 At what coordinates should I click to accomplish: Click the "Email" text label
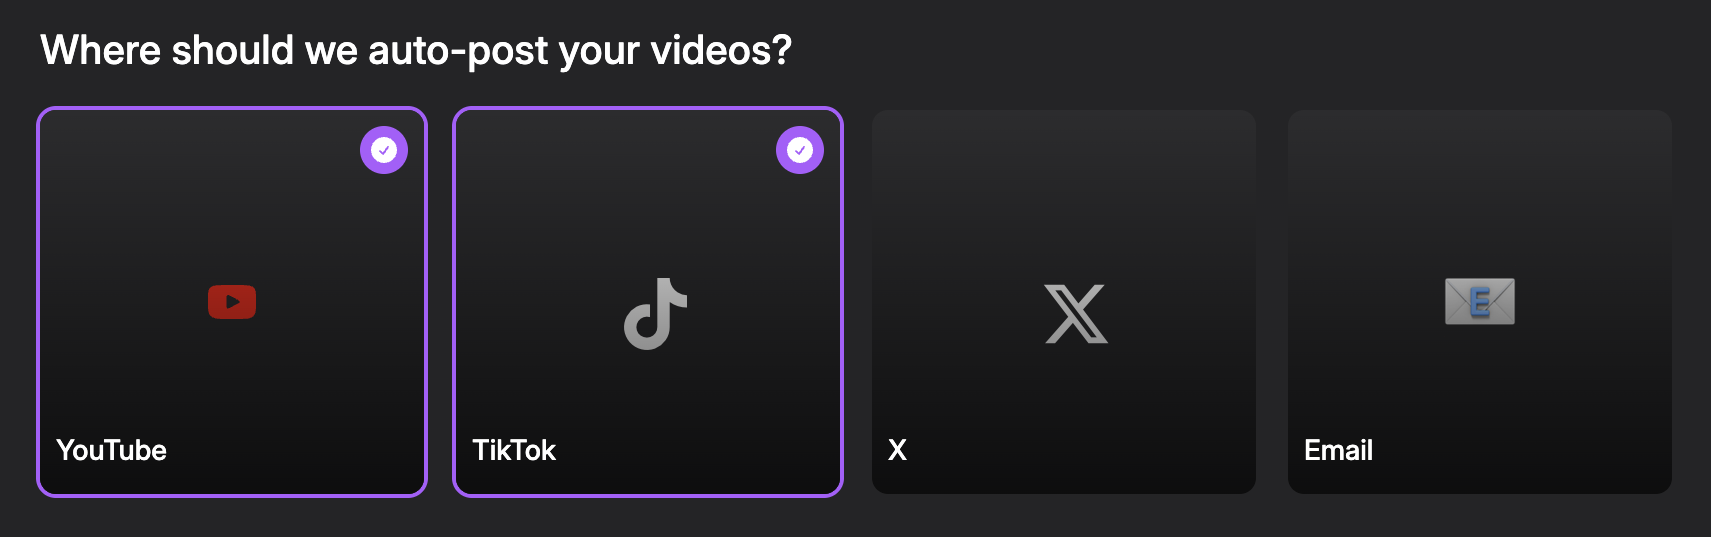pyautogui.click(x=1338, y=451)
